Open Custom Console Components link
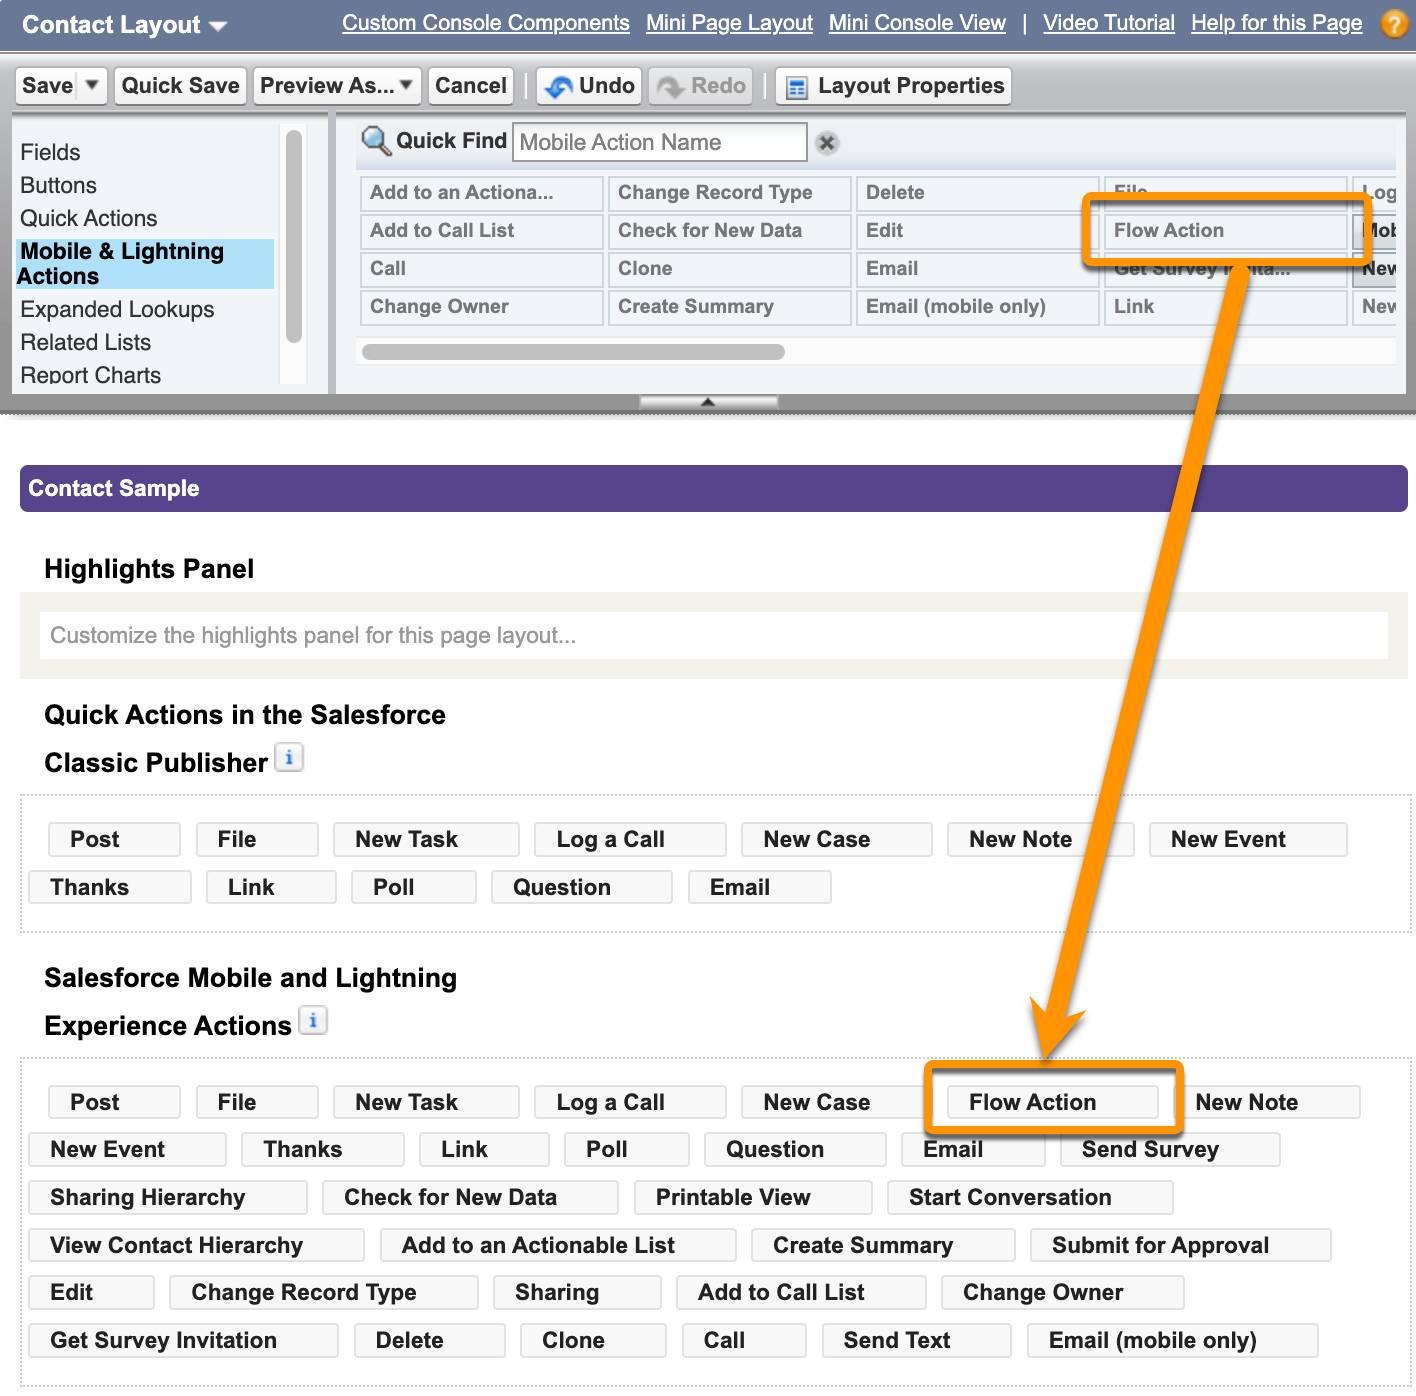This screenshot has height=1396, width=1416. coord(486,23)
